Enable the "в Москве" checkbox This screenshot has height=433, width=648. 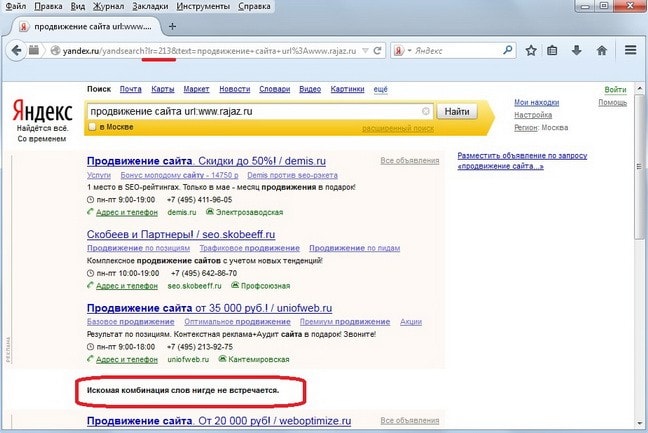93,127
